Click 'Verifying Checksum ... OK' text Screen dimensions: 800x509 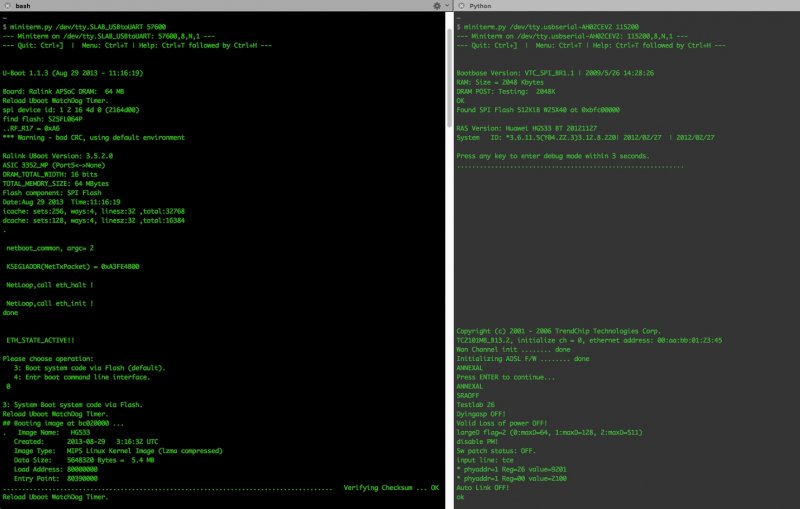(x=391, y=488)
